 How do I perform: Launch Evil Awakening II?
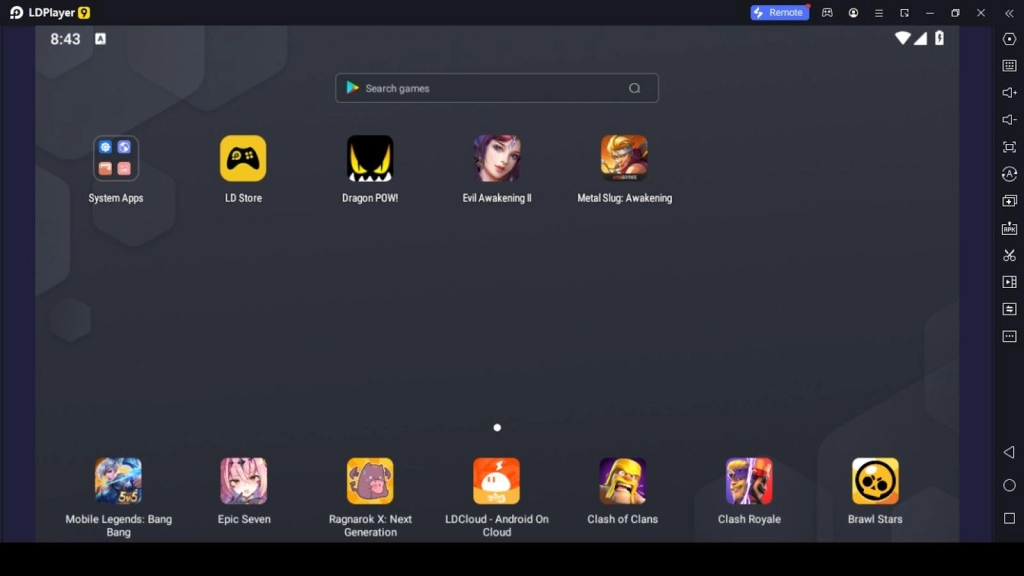(496, 158)
